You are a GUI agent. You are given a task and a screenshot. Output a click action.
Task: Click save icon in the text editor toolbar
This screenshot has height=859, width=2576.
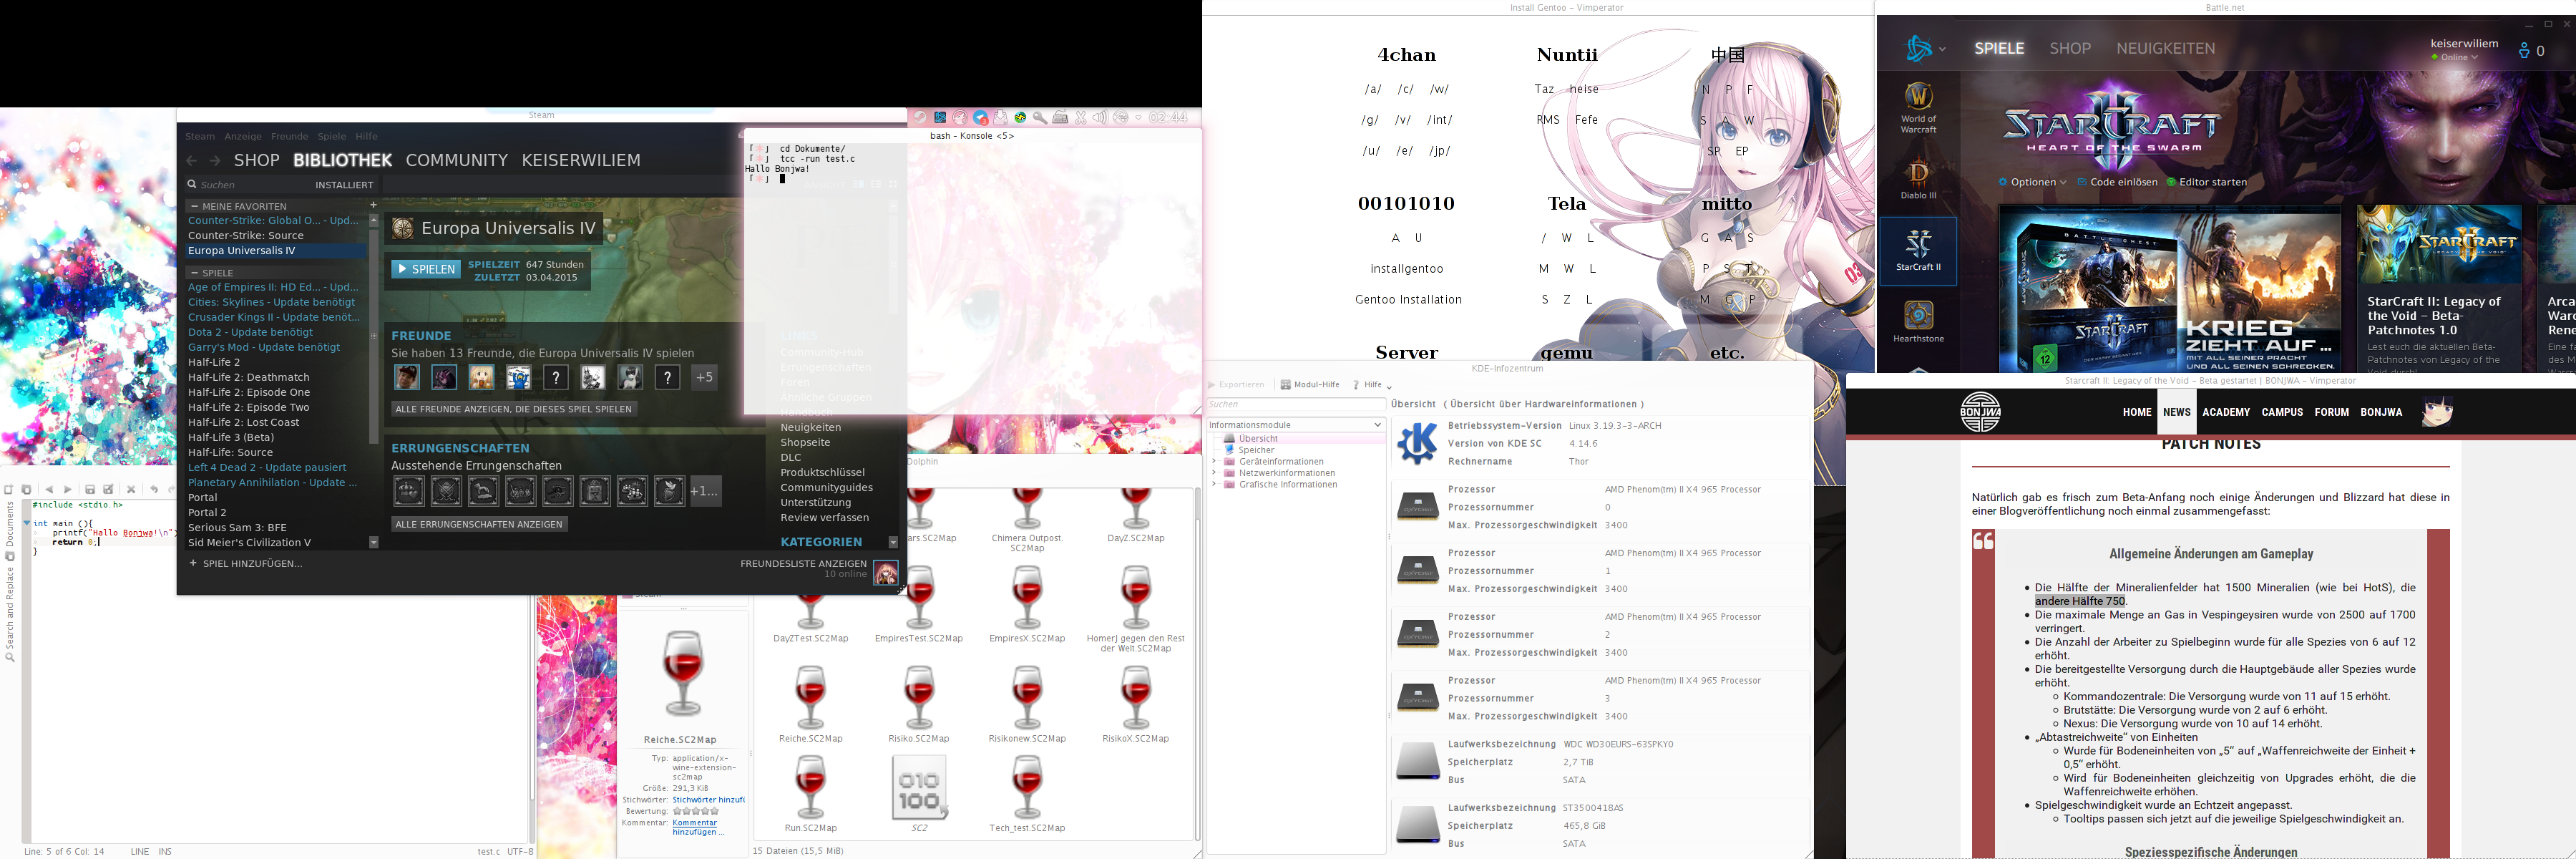click(x=90, y=489)
